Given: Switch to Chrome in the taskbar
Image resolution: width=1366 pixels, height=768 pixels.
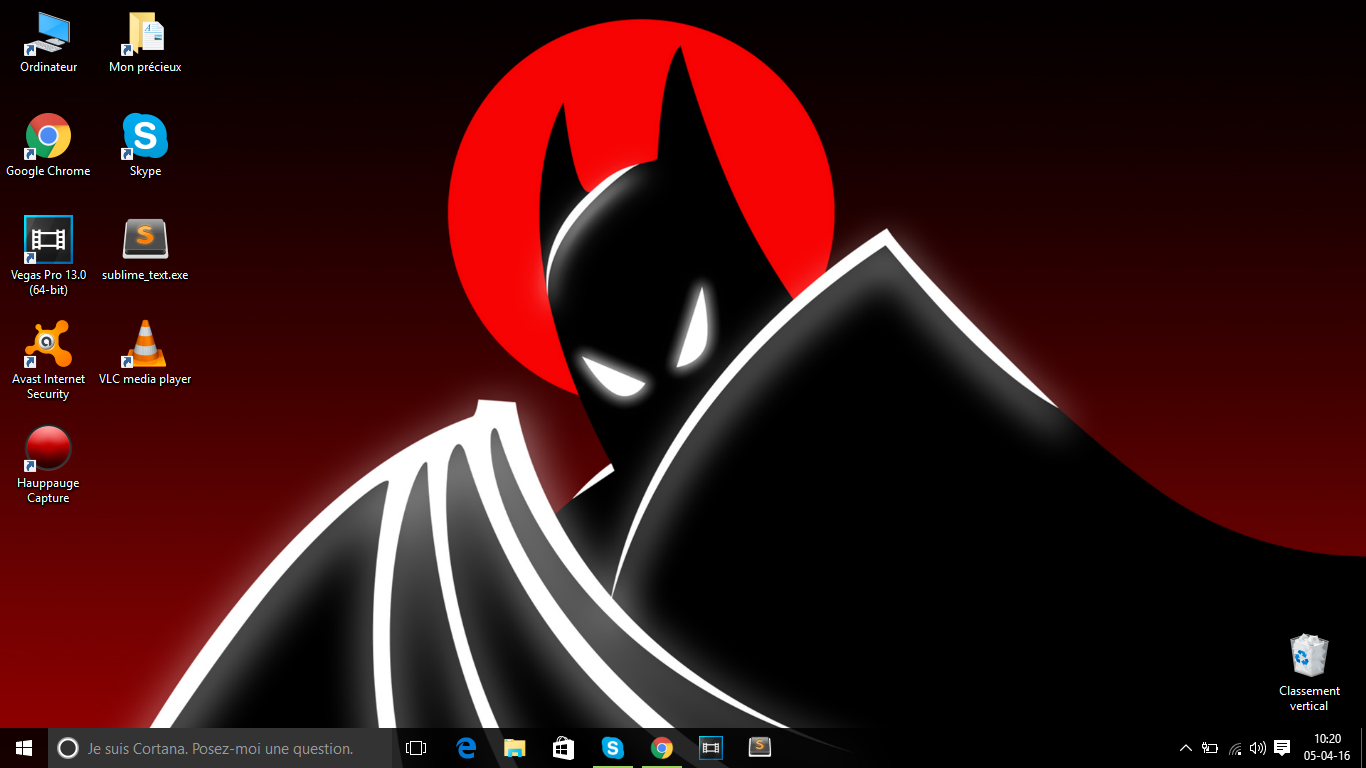Looking at the screenshot, I should [662, 748].
